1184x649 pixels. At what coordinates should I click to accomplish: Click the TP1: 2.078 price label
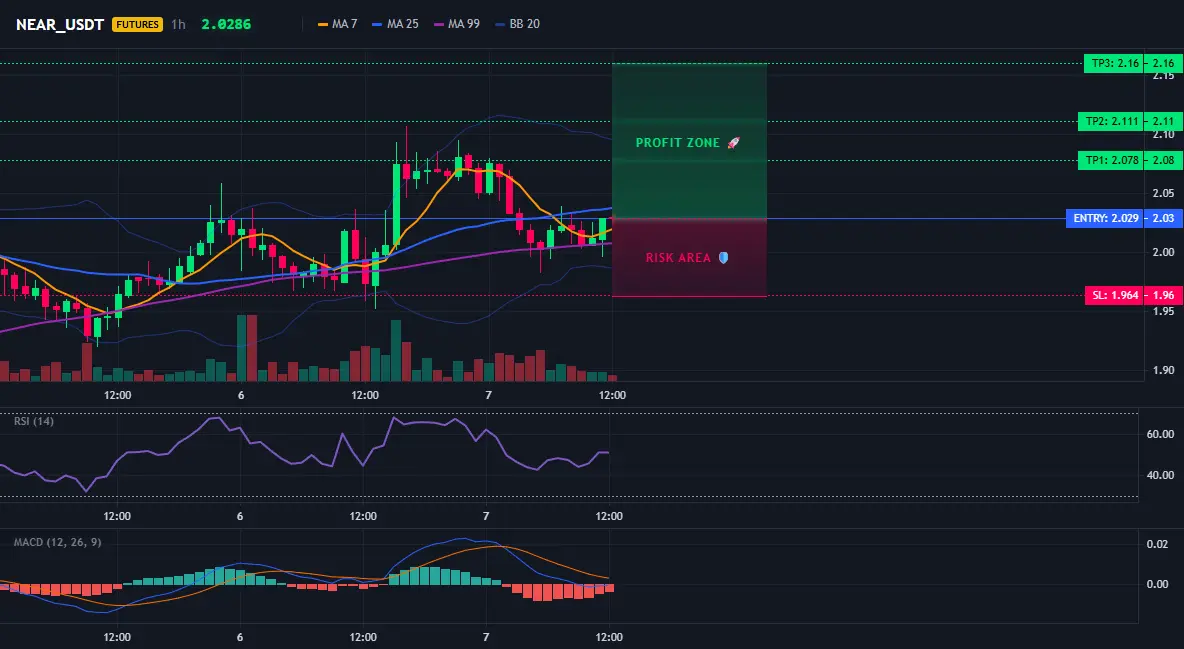click(1110, 160)
